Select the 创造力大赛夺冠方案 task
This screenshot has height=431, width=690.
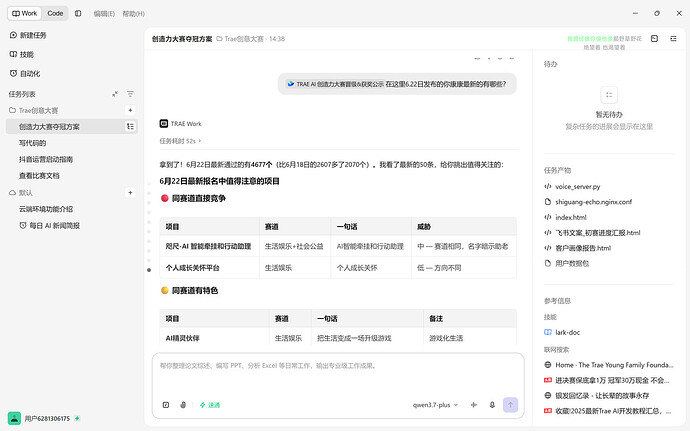coord(71,126)
